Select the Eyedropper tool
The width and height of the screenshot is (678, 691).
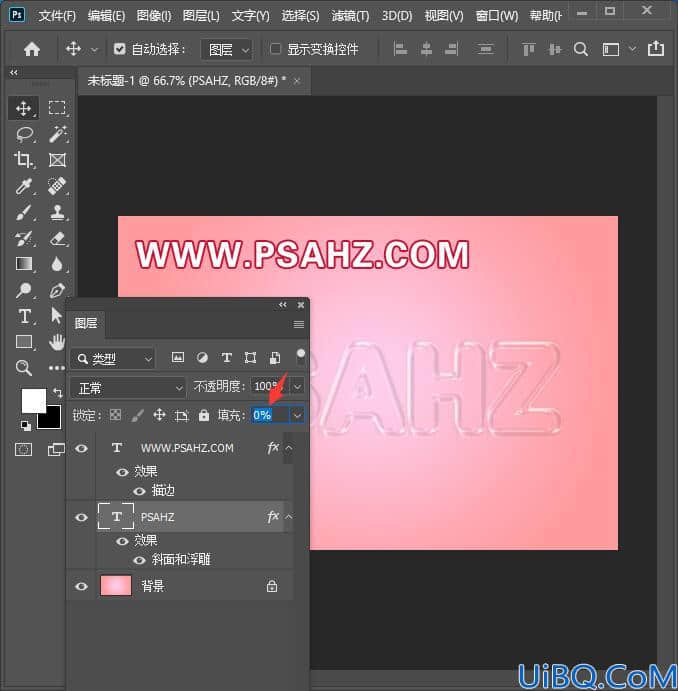click(23, 186)
